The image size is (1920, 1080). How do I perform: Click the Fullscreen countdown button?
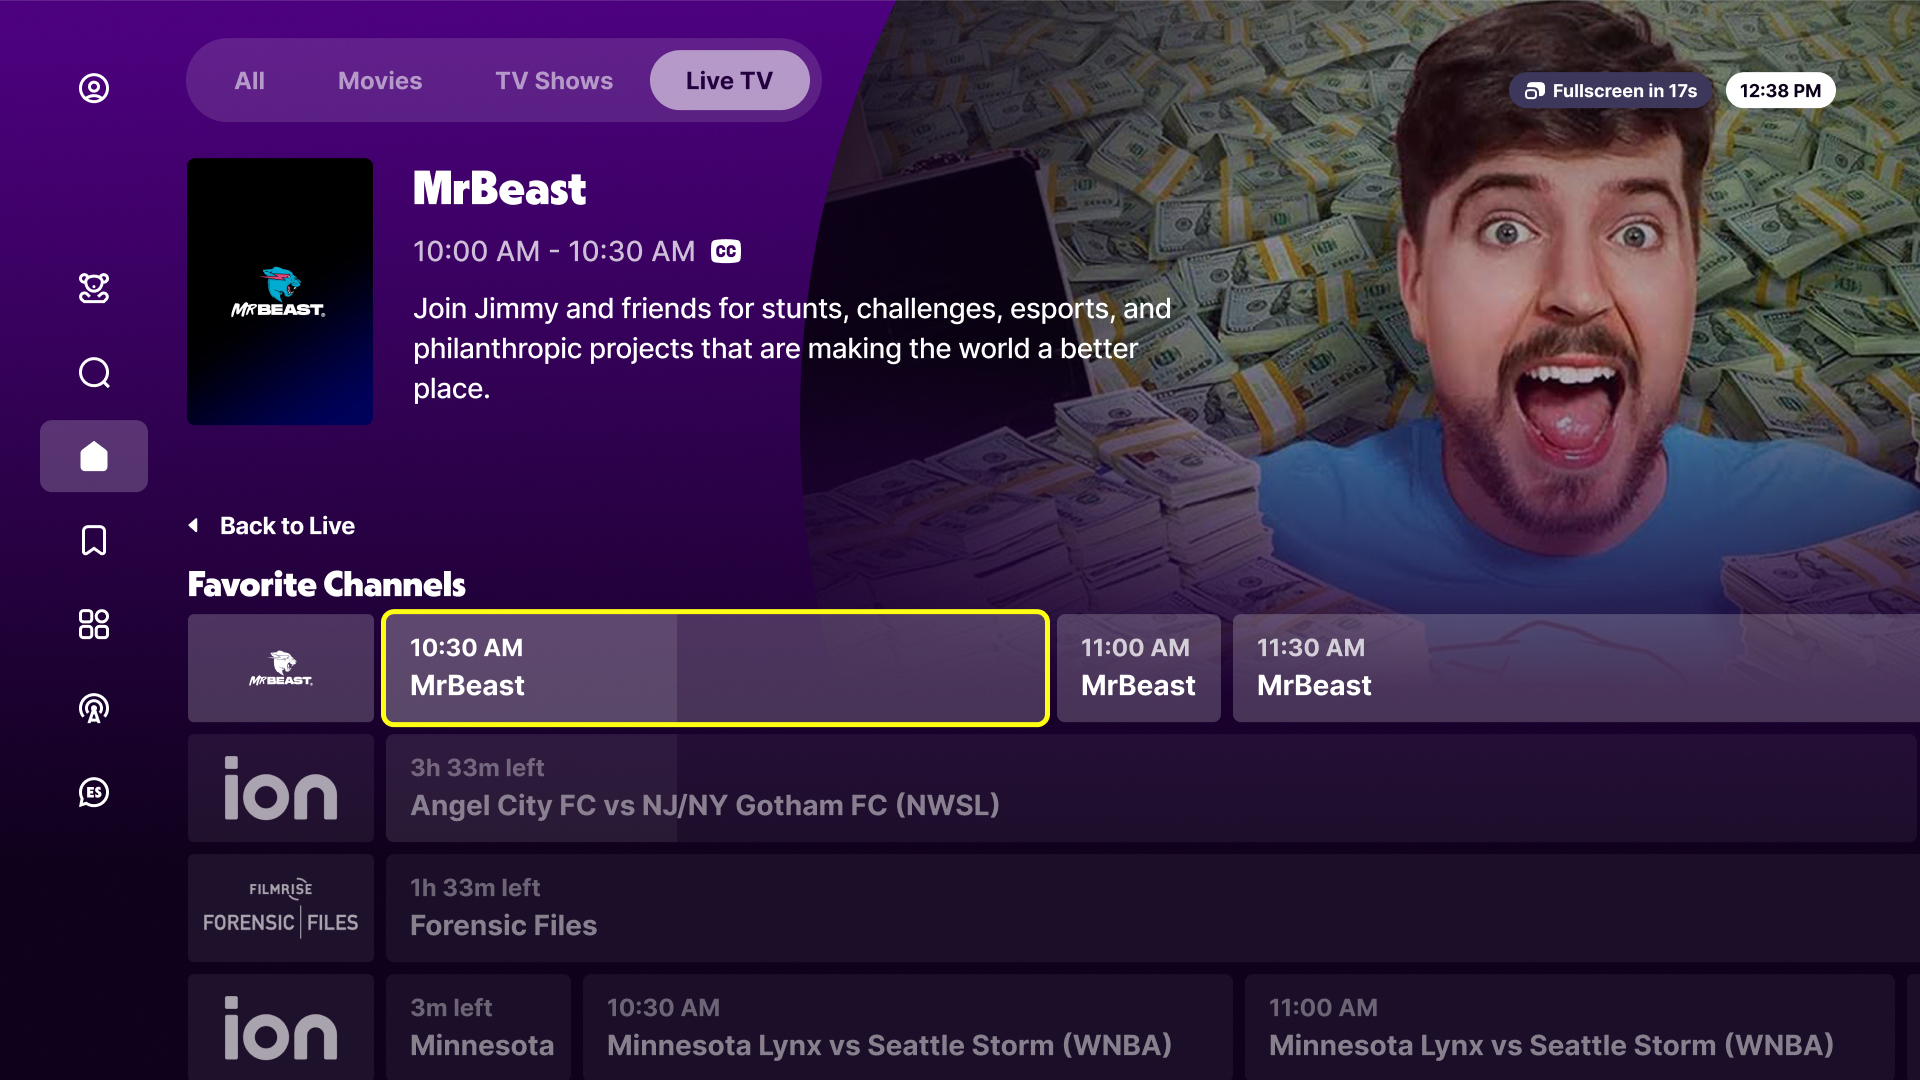(1610, 91)
